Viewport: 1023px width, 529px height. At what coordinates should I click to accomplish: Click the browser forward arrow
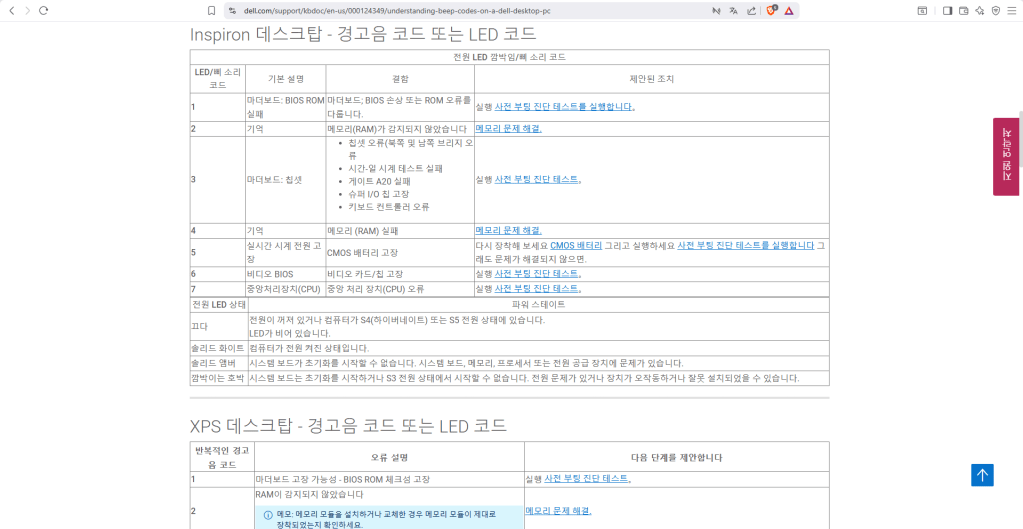pyautogui.click(x=27, y=10)
